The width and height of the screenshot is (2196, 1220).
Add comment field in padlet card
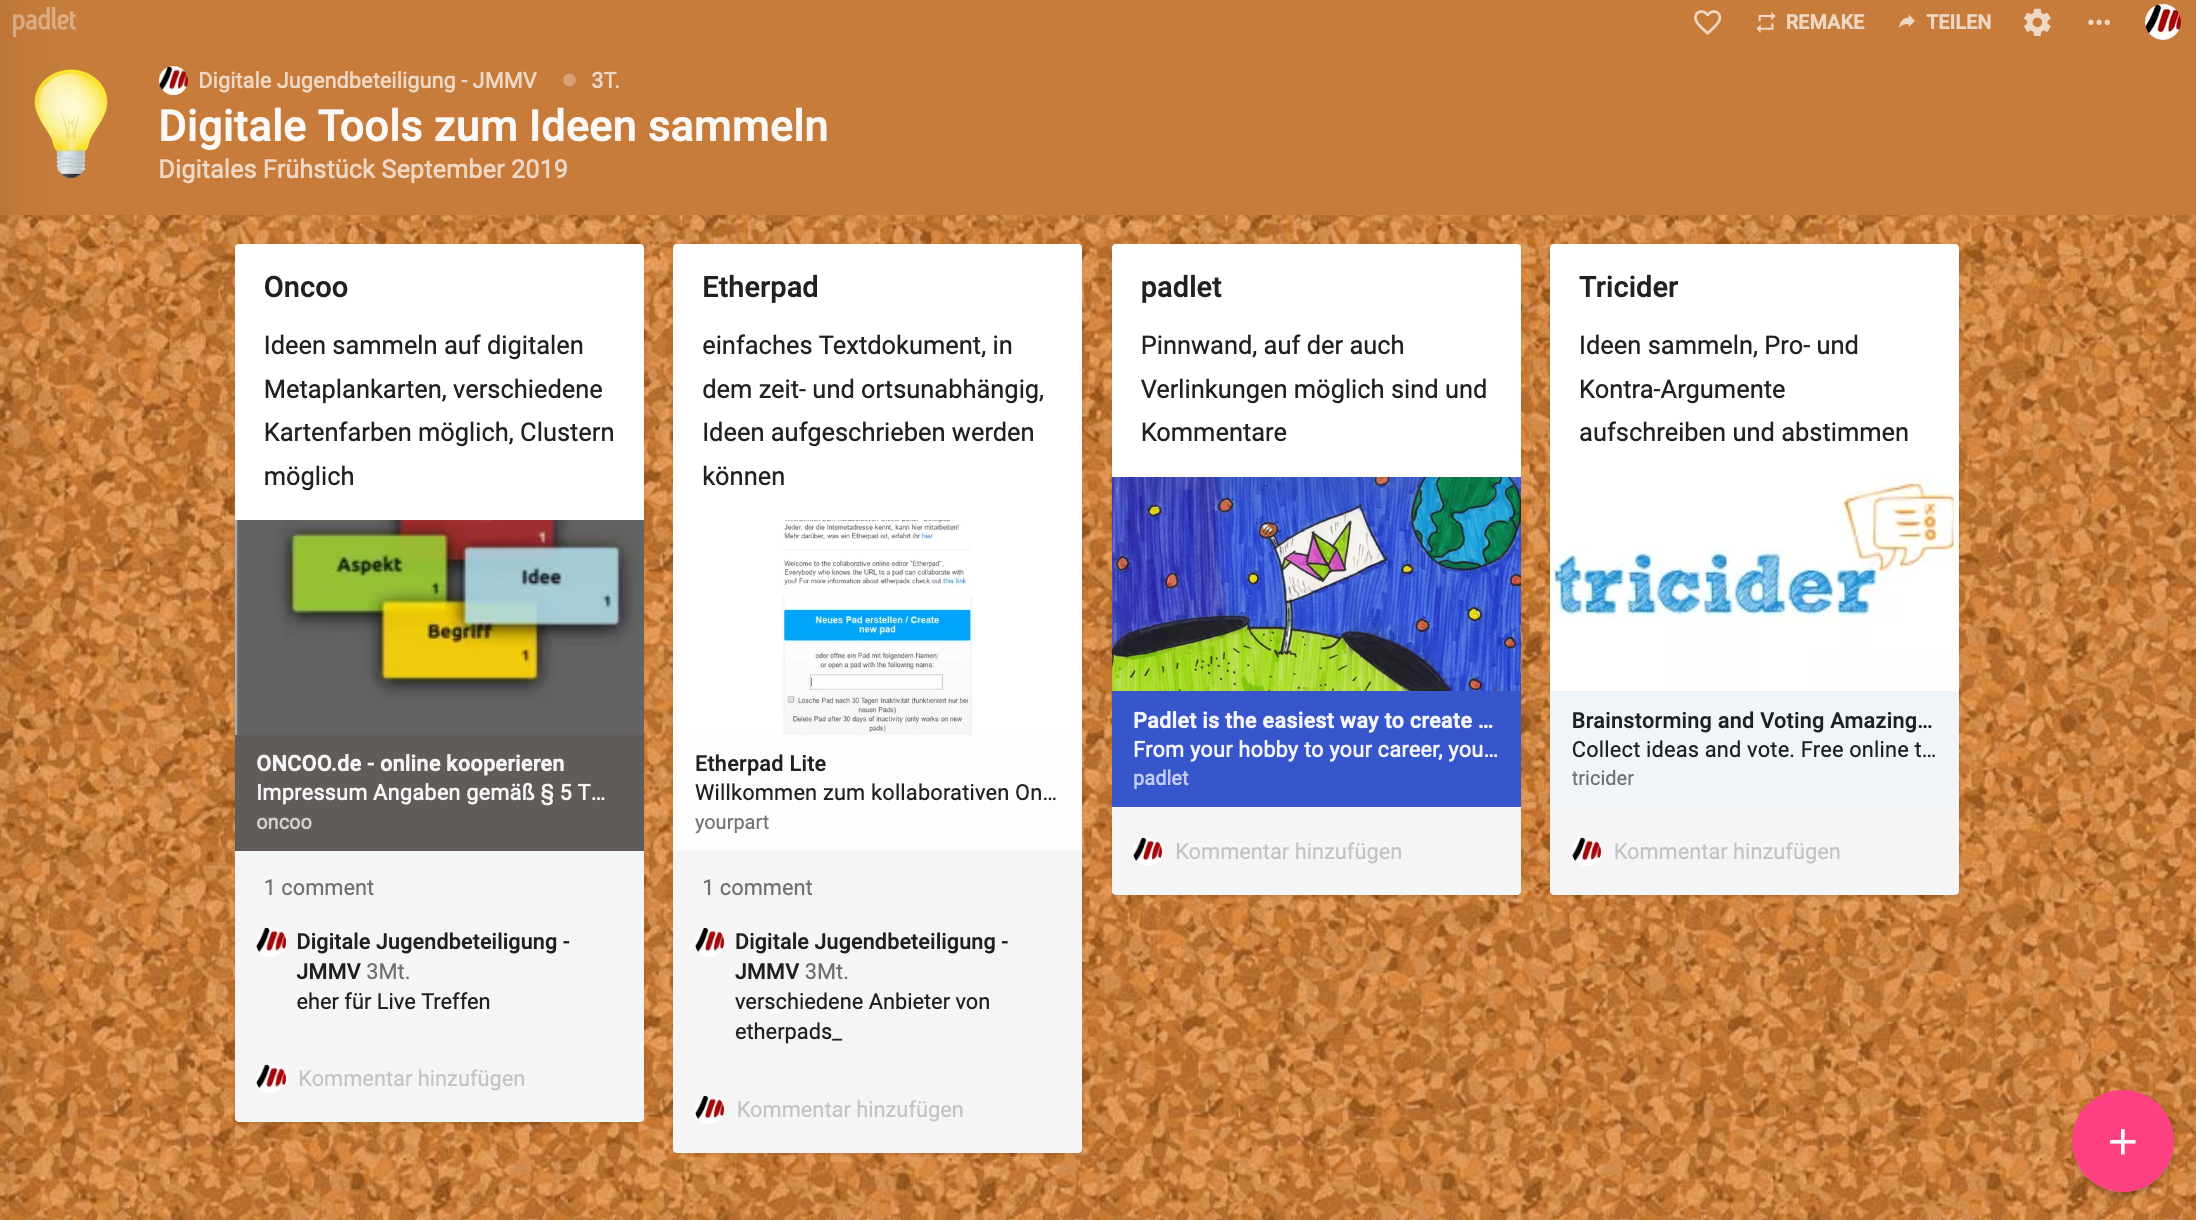click(1288, 851)
